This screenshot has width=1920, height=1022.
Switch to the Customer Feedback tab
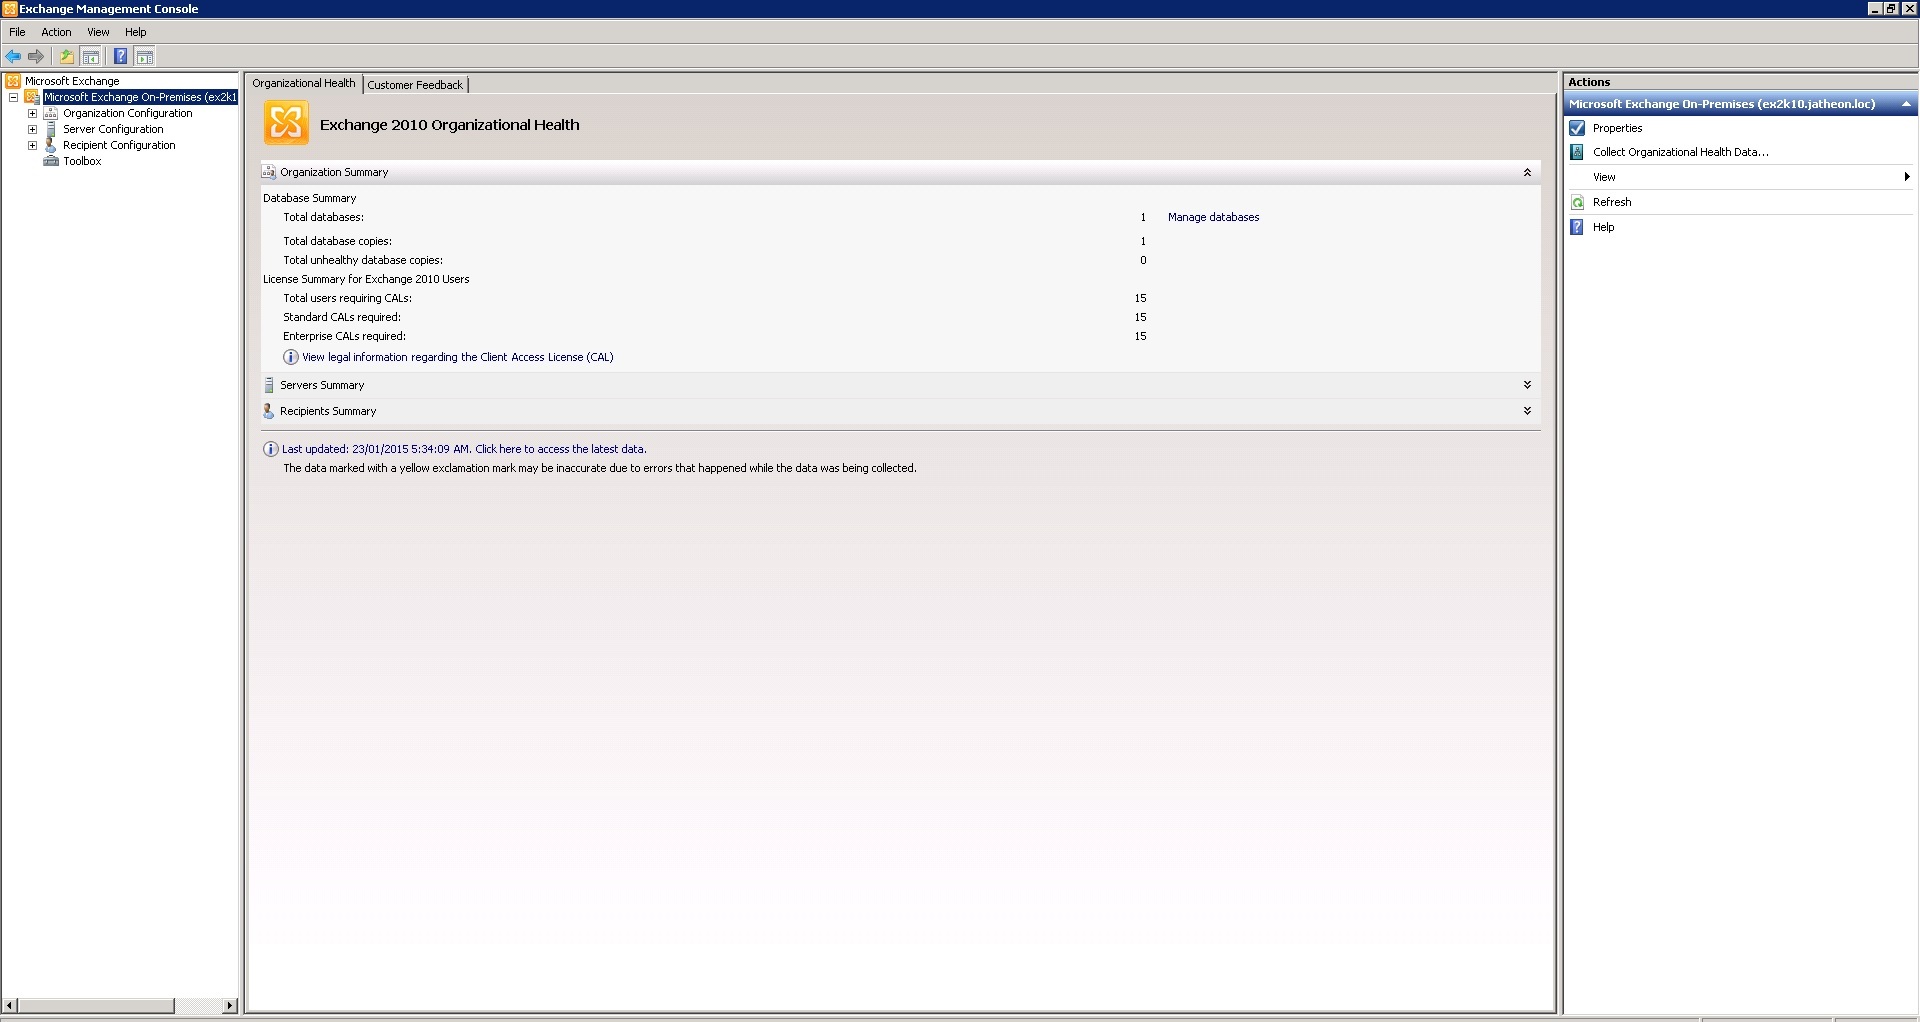click(415, 85)
